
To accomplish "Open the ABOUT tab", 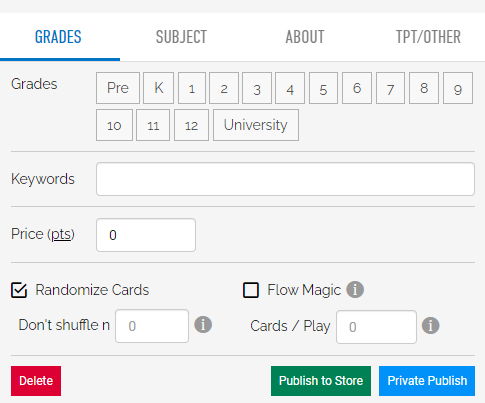I will [x=305, y=37].
